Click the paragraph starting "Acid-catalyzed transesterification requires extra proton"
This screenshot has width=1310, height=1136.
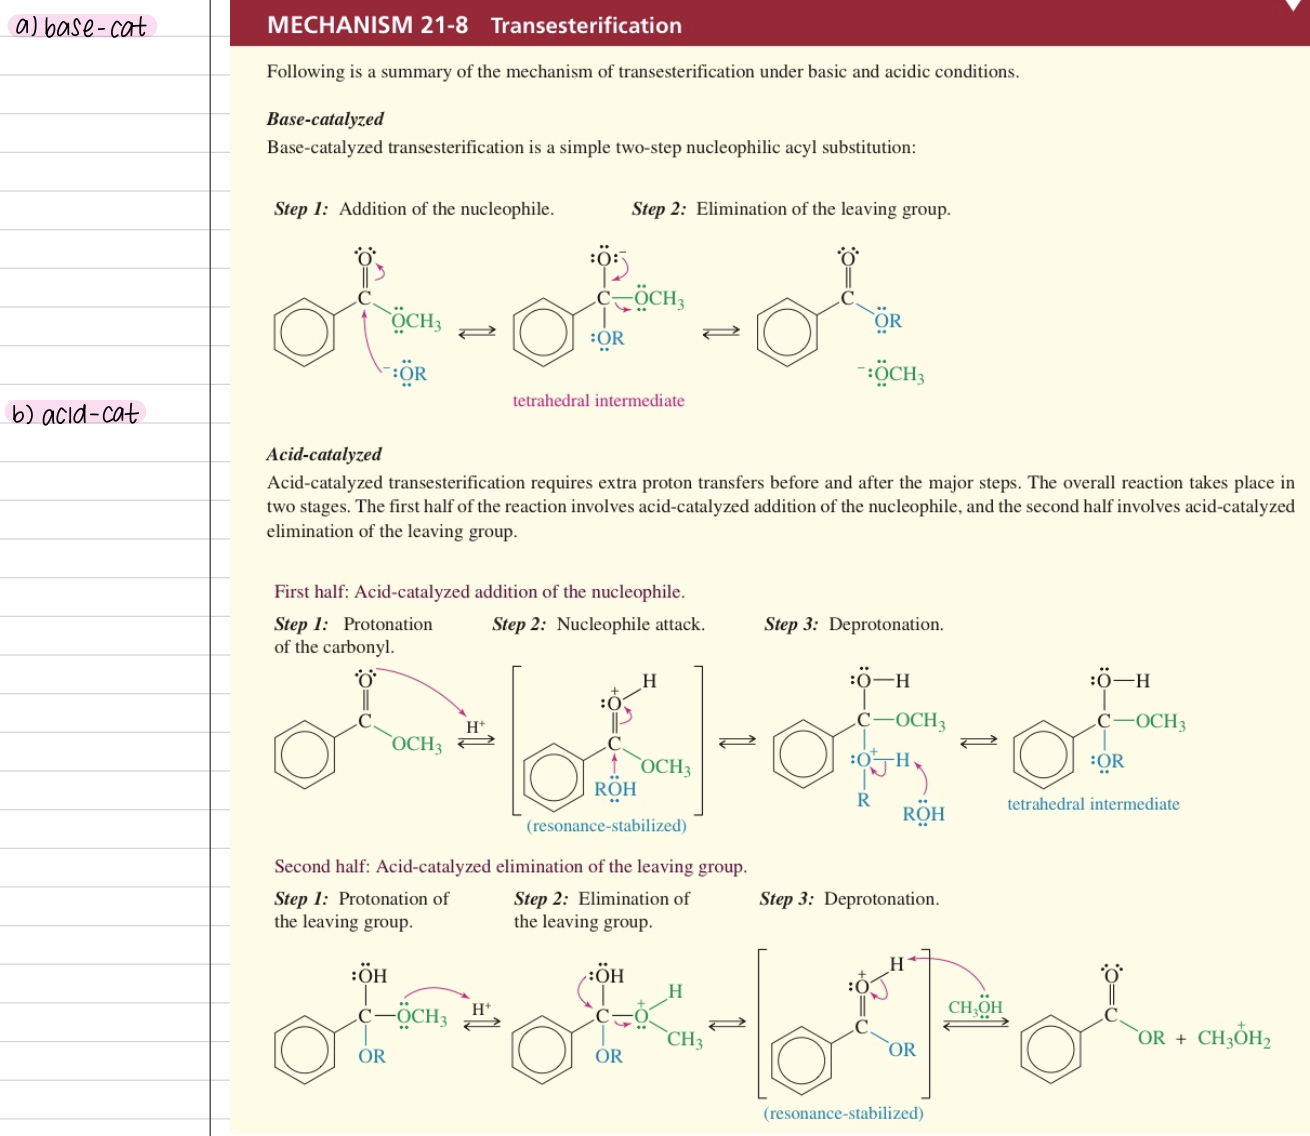click(x=780, y=507)
